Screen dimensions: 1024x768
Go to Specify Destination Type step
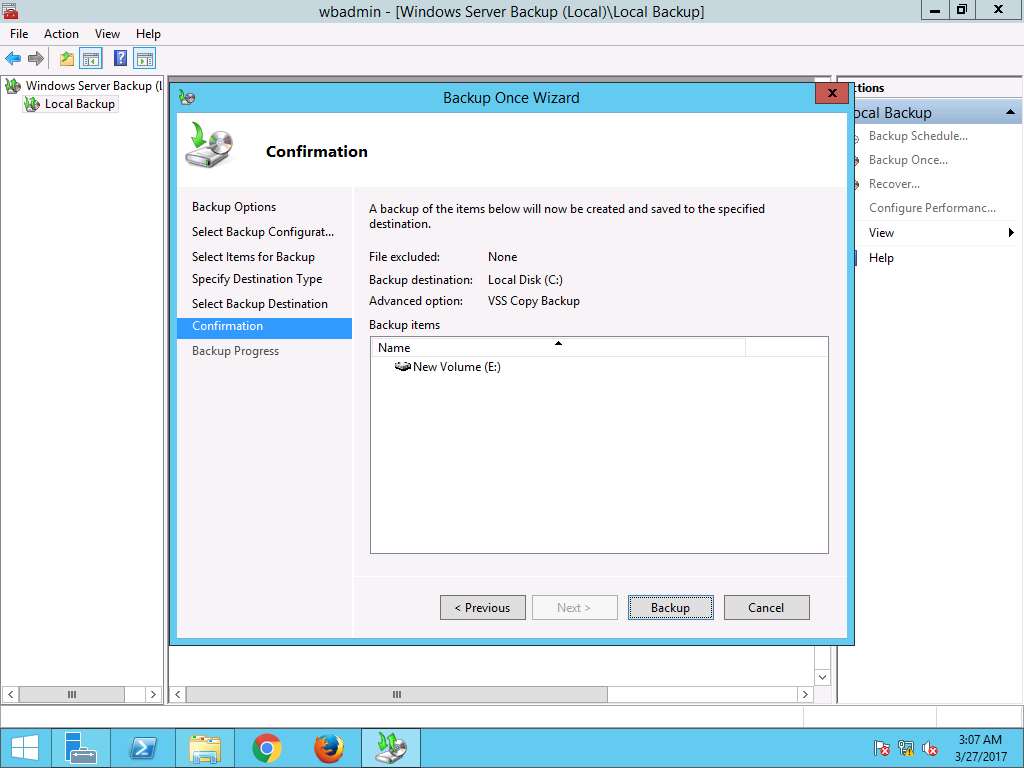tap(257, 279)
